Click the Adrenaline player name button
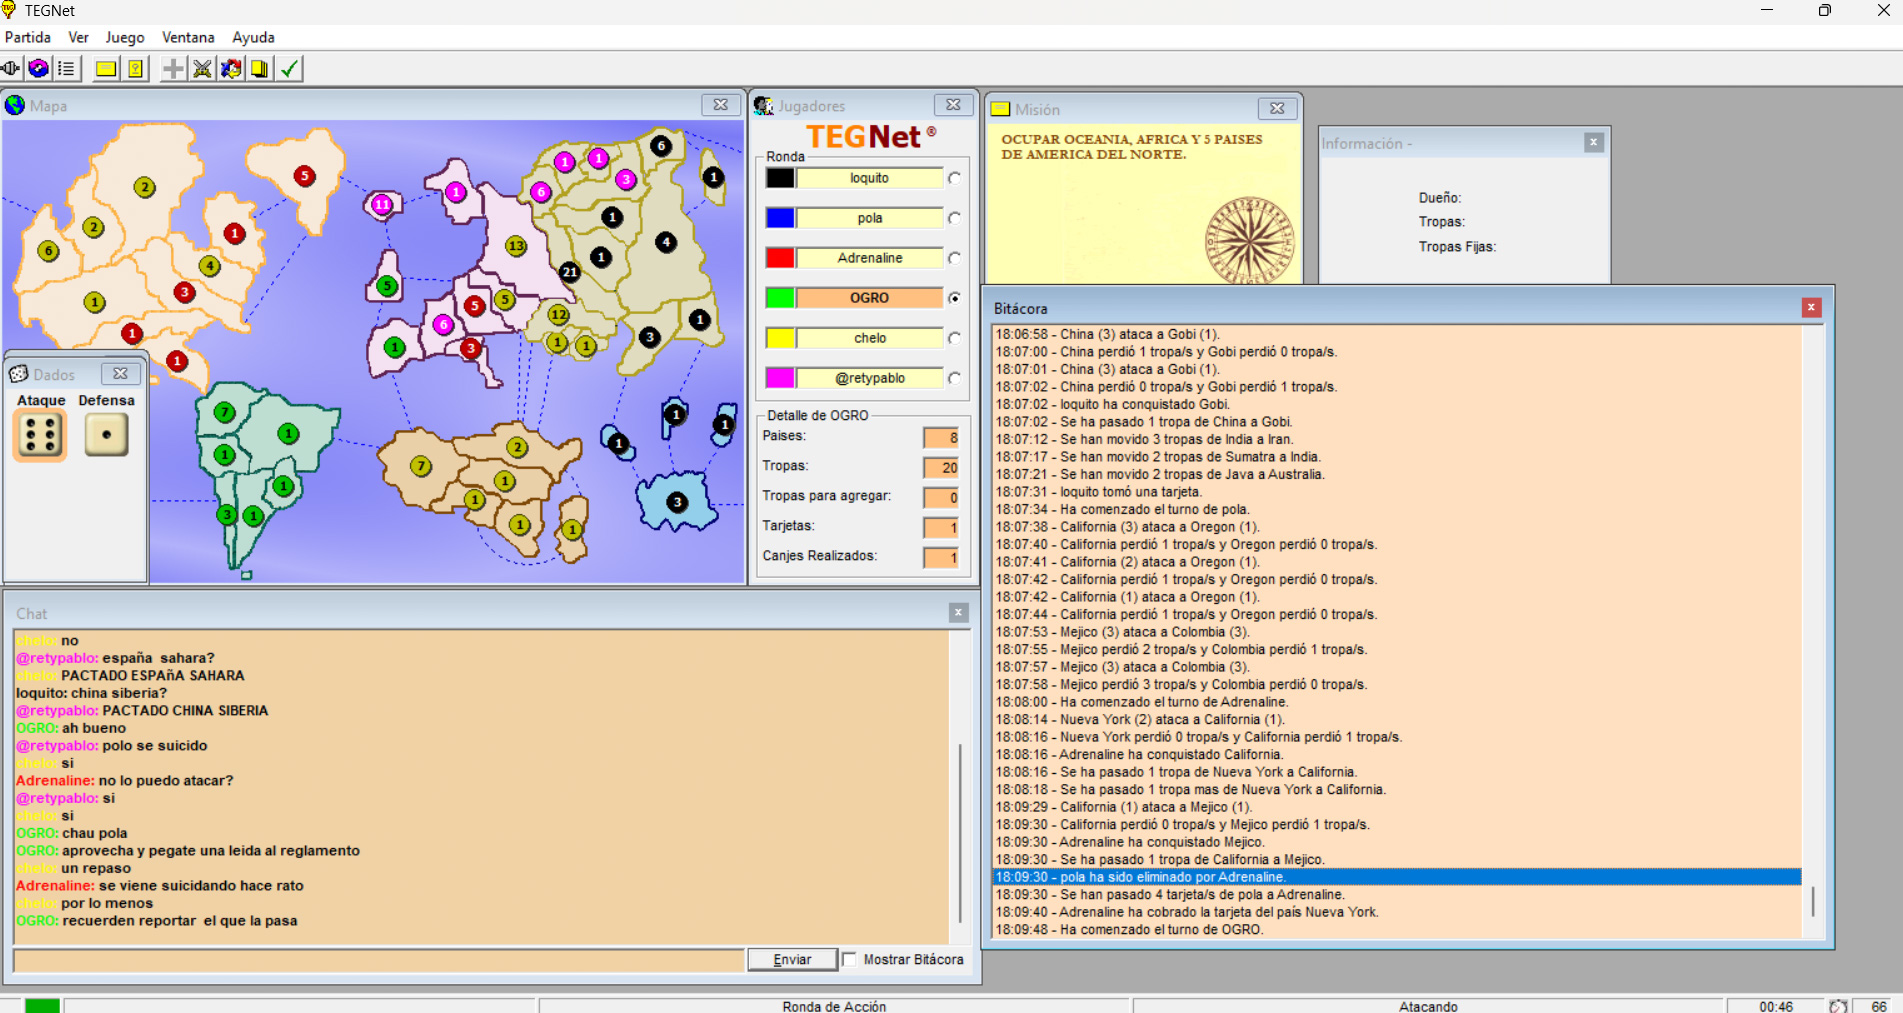Screen dimensions: 1903x1013 869,258
